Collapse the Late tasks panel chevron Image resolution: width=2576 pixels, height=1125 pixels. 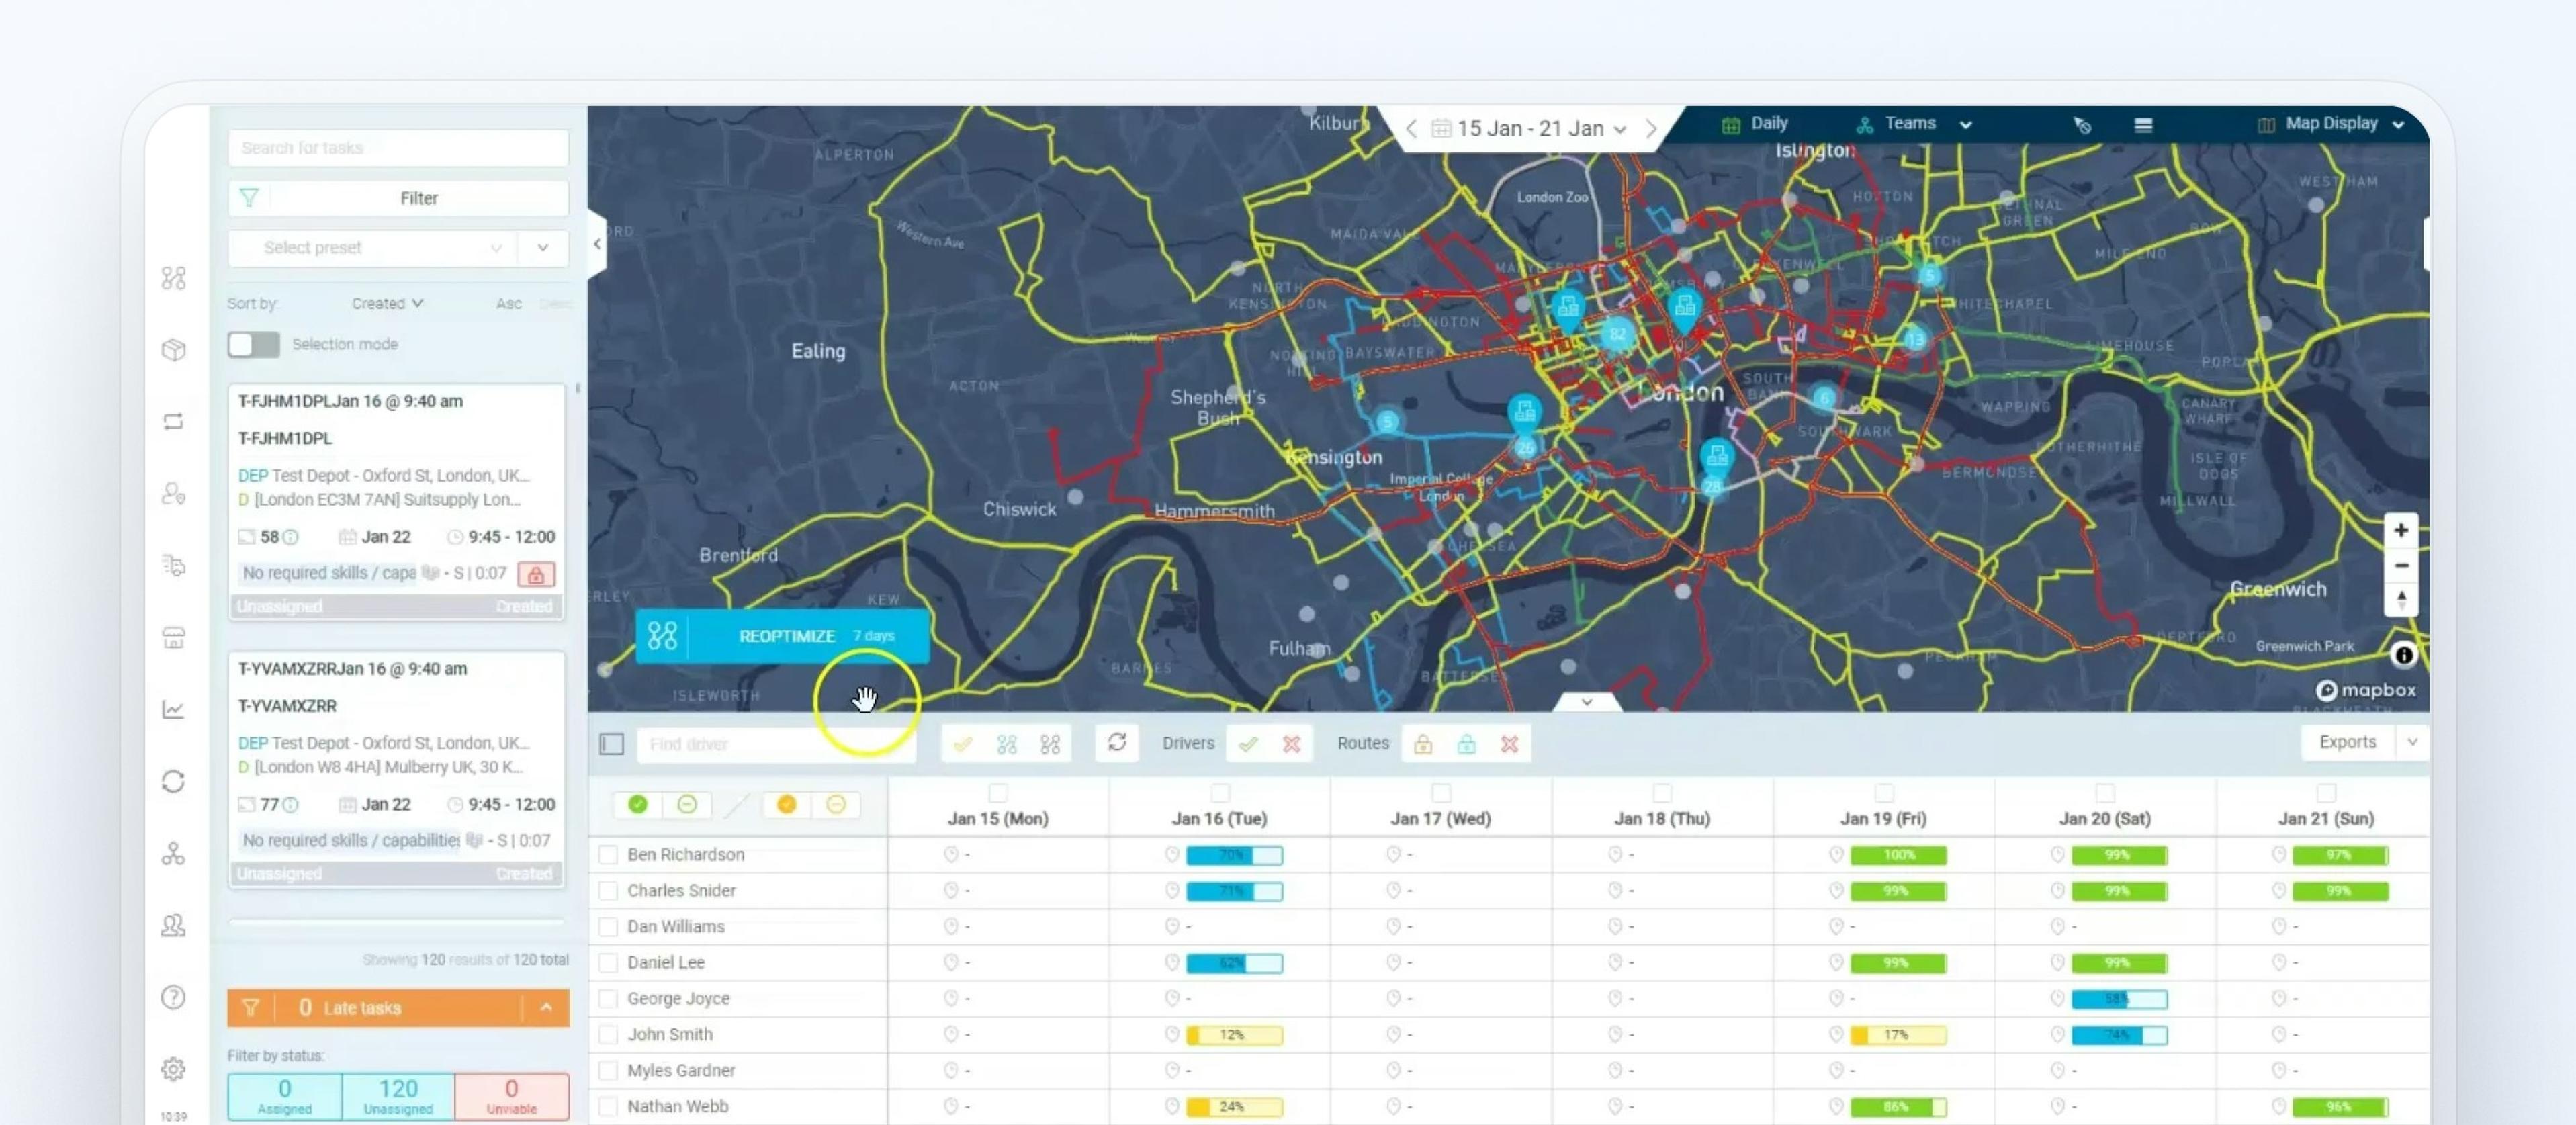point(546,1008)
